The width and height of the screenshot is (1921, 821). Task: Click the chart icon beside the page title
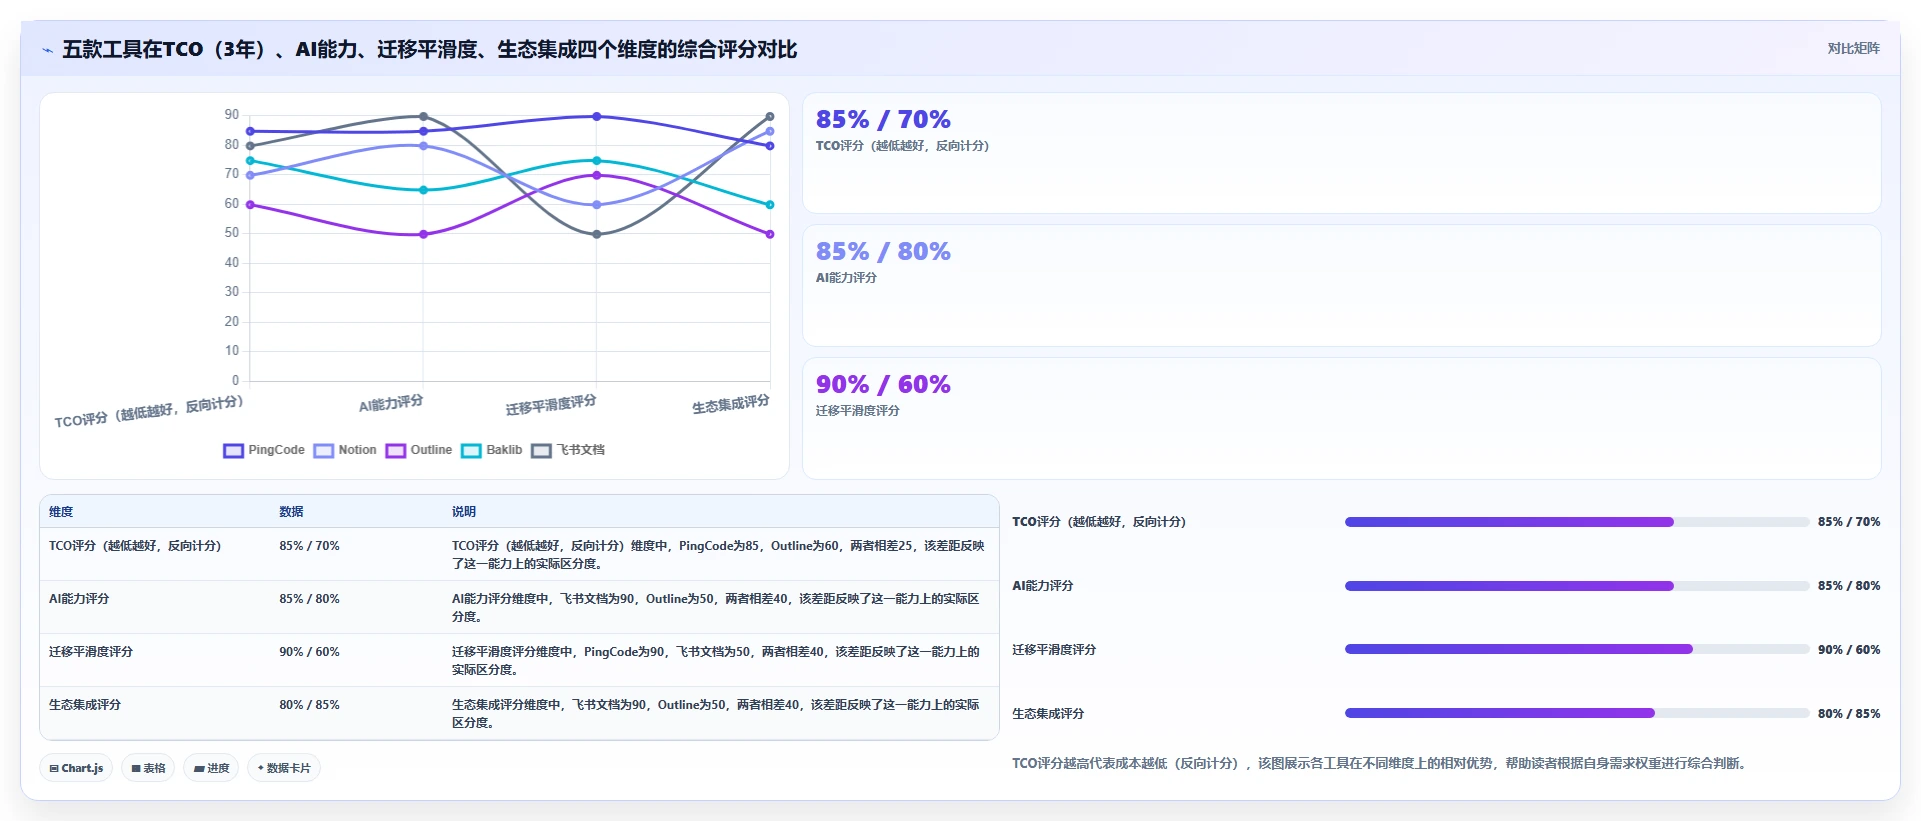pyautogui.click(x=47, y=50)
